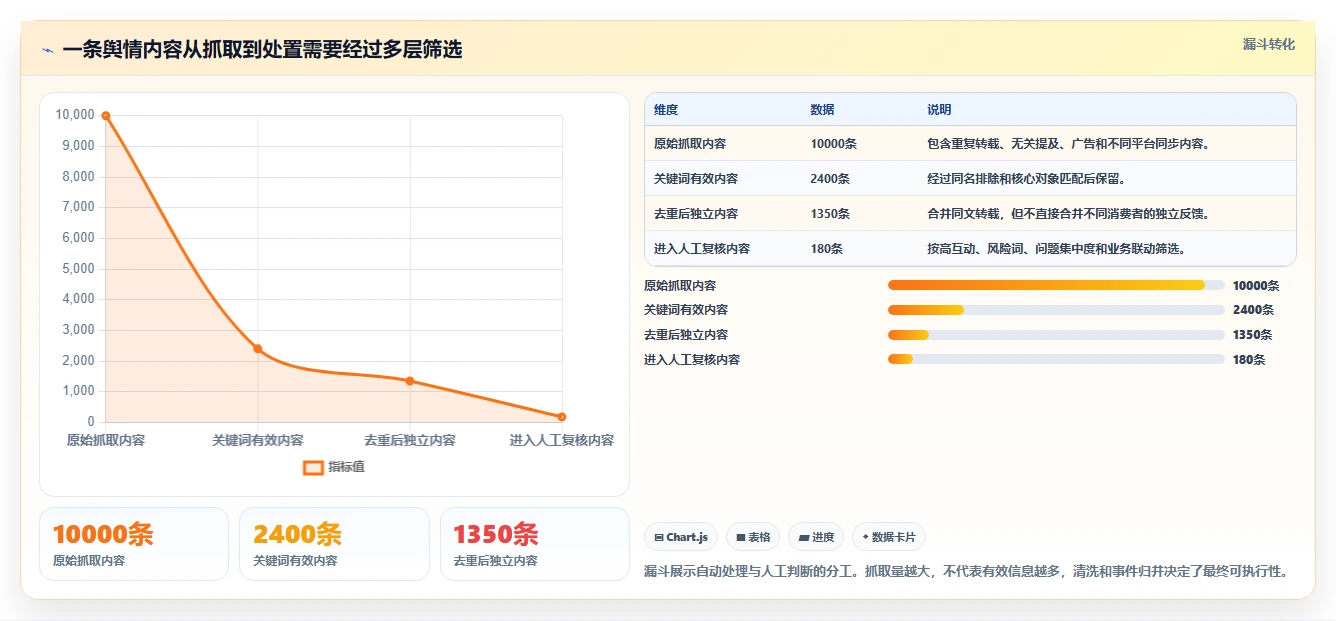The image size is (1336, 621).
Task: Select the 数据卡片 tag chip
Action: click(x=888, y=537)
